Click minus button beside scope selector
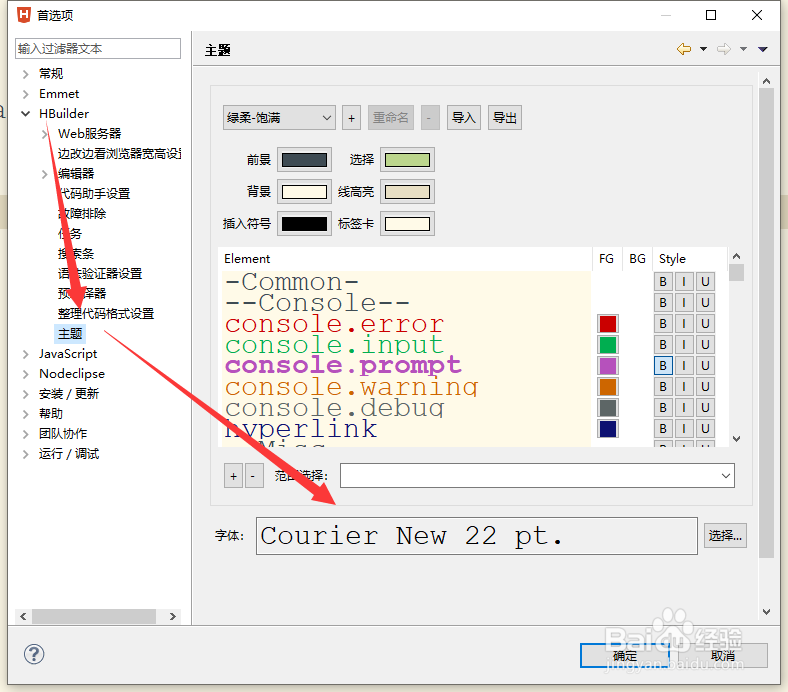 253,476
